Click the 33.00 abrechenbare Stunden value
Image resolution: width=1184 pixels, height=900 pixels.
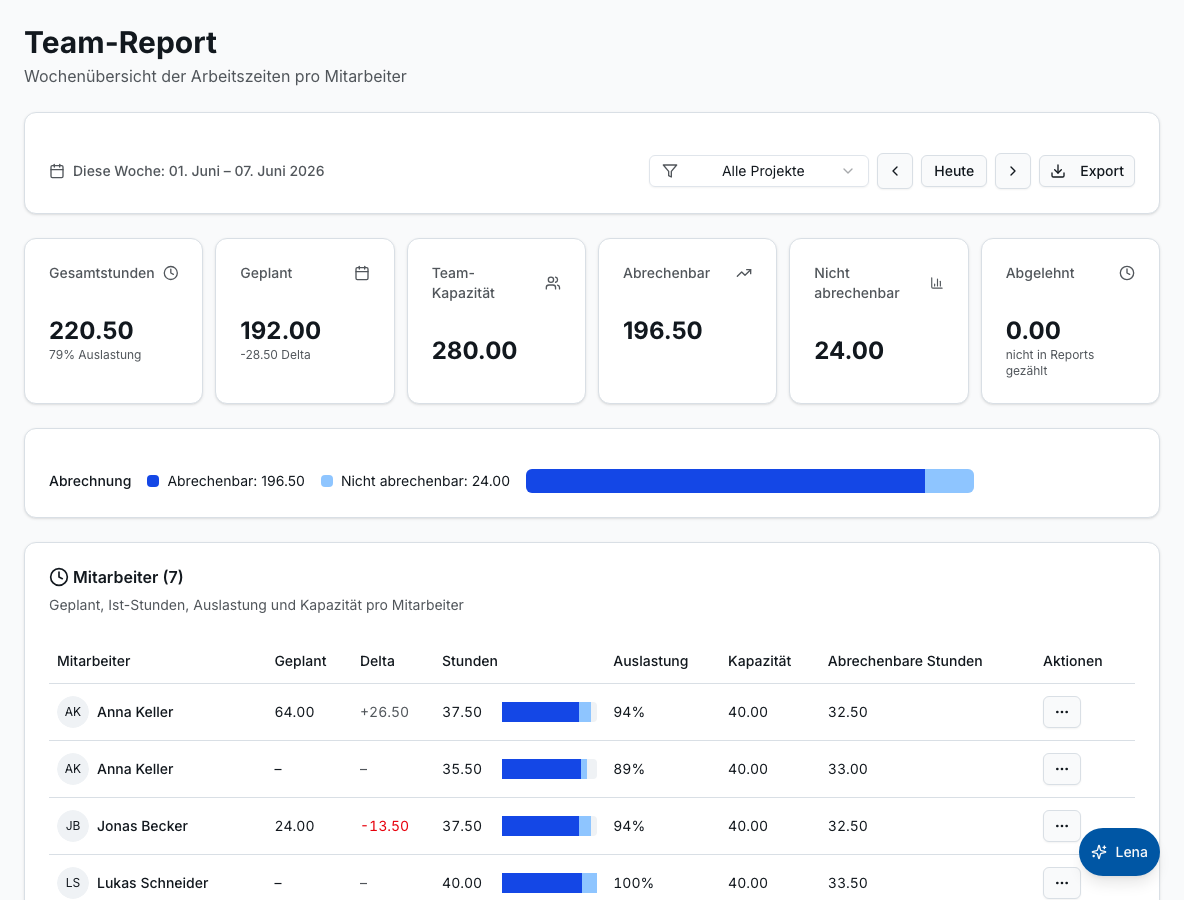click(x=848, y=769)
